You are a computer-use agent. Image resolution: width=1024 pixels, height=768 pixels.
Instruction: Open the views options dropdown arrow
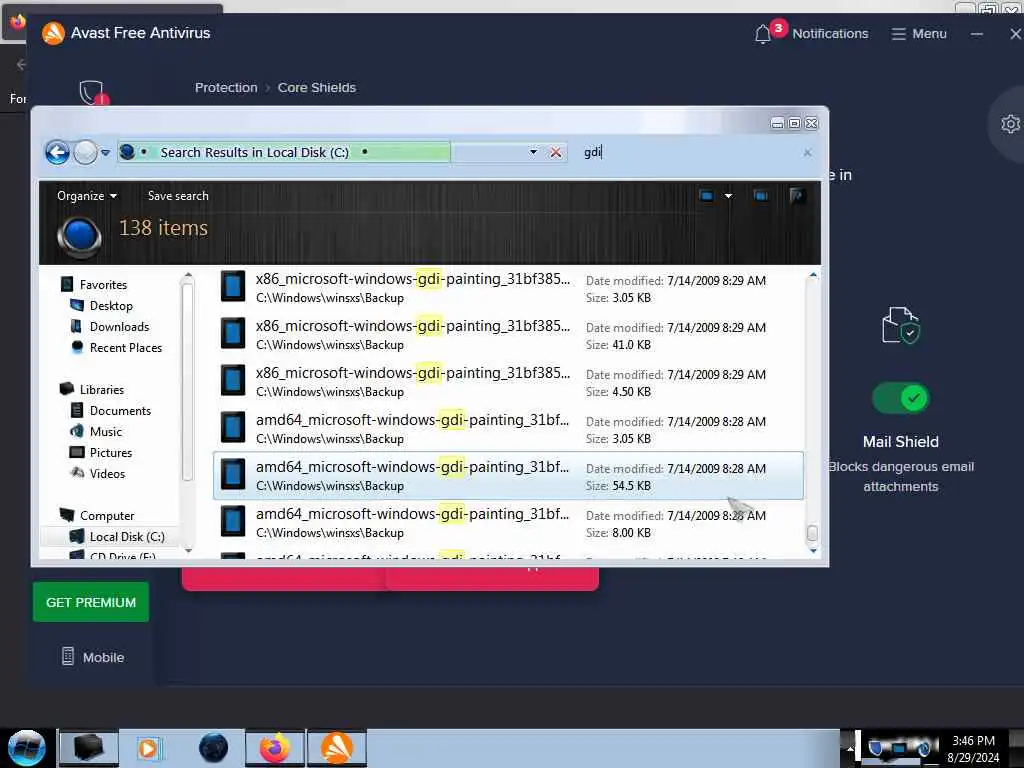728,196
